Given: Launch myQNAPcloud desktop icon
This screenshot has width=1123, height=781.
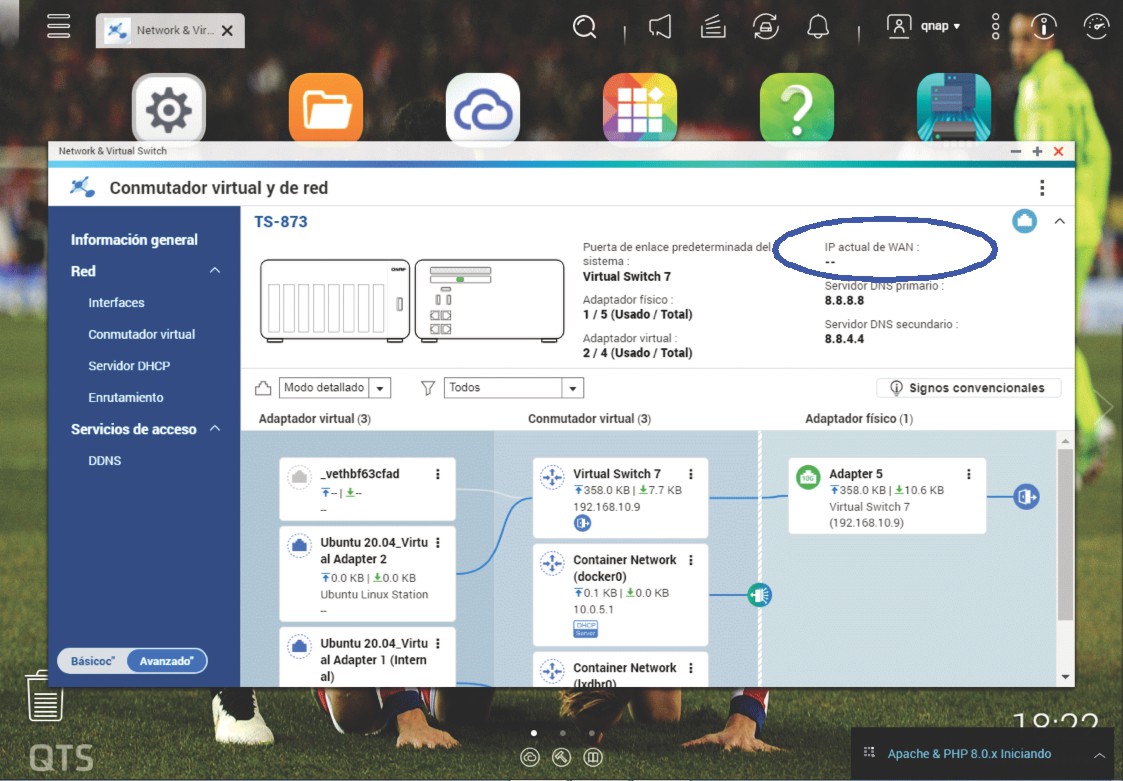Looking at the screenshot, I should 482,109.
